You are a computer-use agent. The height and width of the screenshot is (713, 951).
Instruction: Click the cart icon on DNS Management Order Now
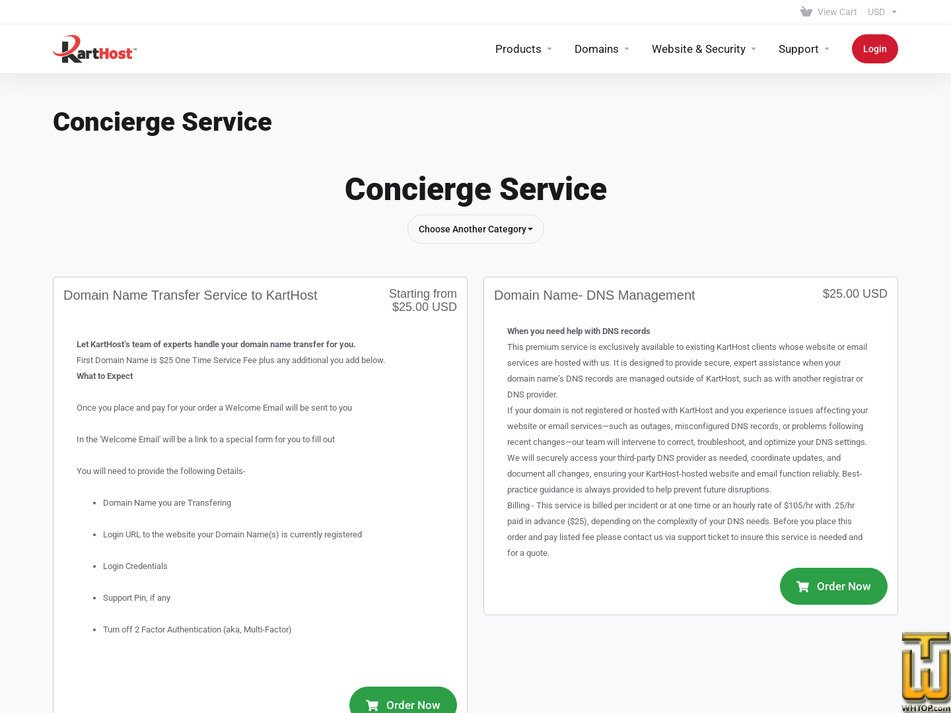pos(802,586)
